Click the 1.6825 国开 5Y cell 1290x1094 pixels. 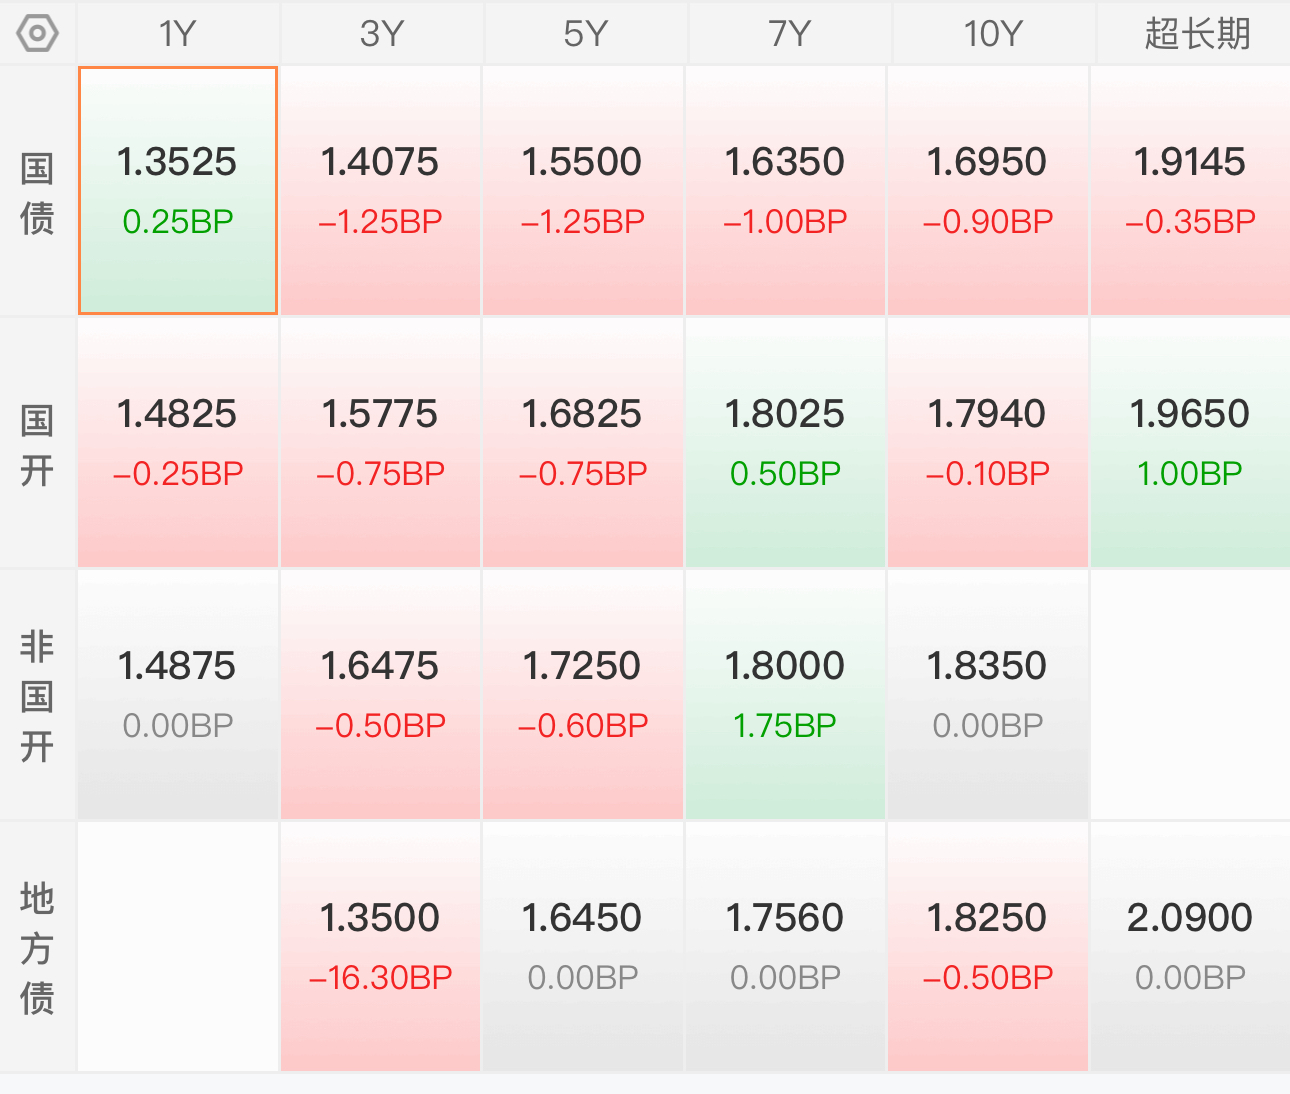click(583, 443)
